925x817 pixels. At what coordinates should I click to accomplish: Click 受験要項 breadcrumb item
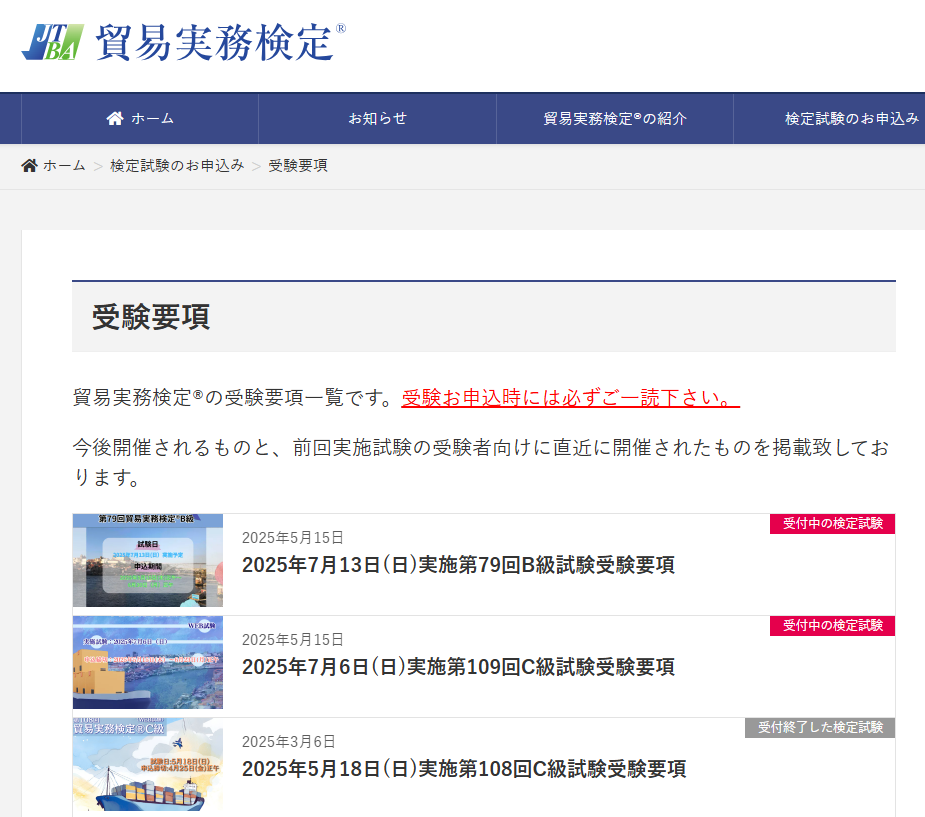point(298,165)
